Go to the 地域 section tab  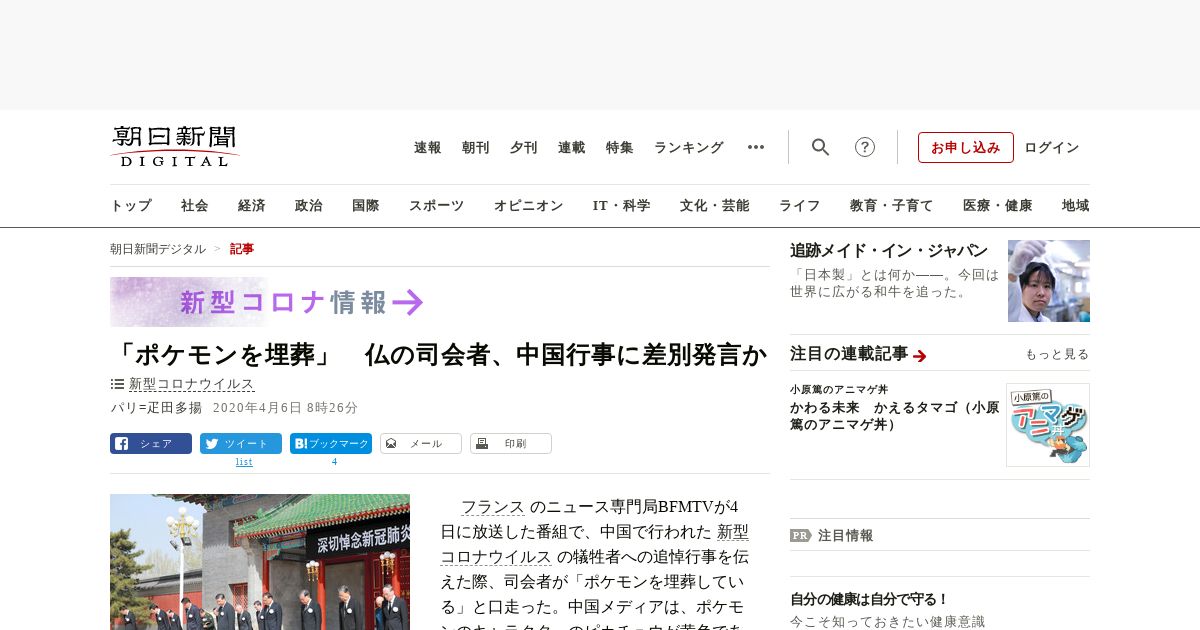click(x=1076, y=205)
